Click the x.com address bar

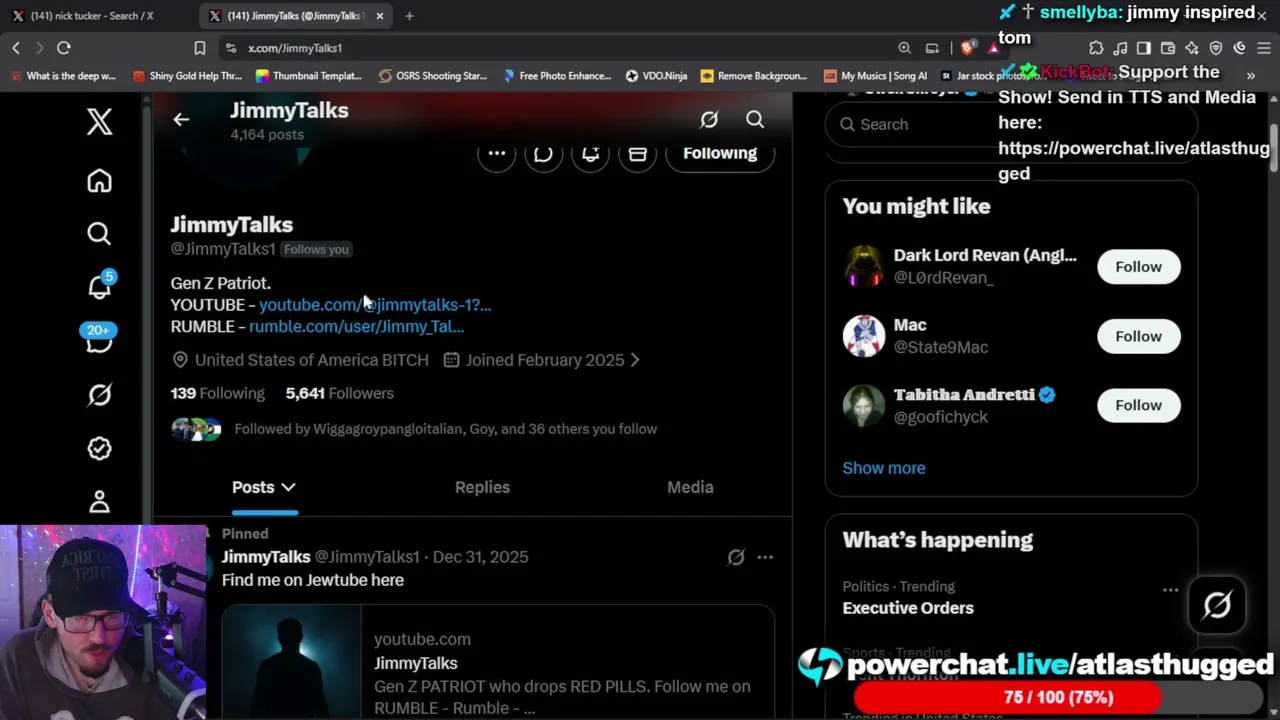[x=560, y=48]
